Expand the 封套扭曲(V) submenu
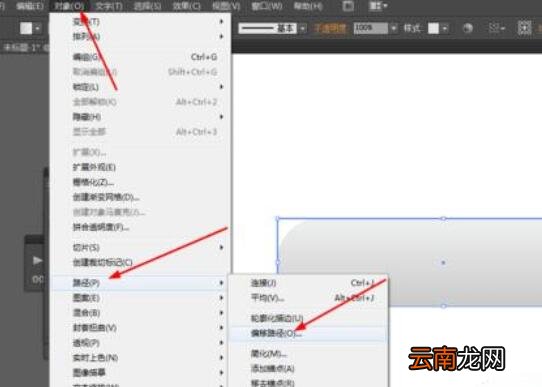The width and height of the screenshot is (542, 387). (x=140, y=328)
